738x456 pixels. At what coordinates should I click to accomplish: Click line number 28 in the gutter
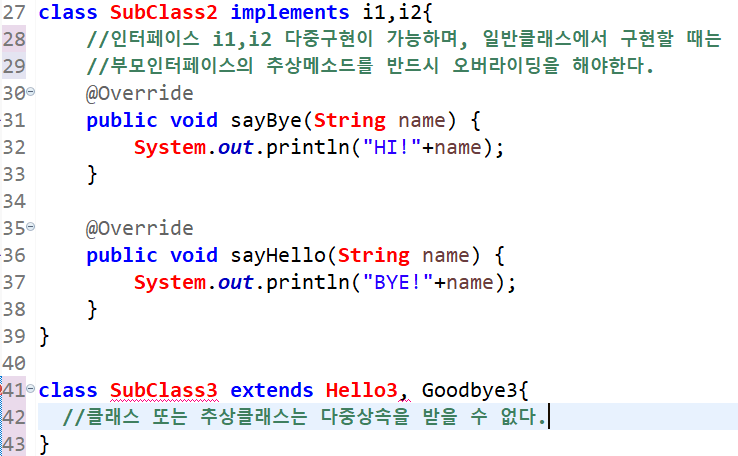pos(14,39)
